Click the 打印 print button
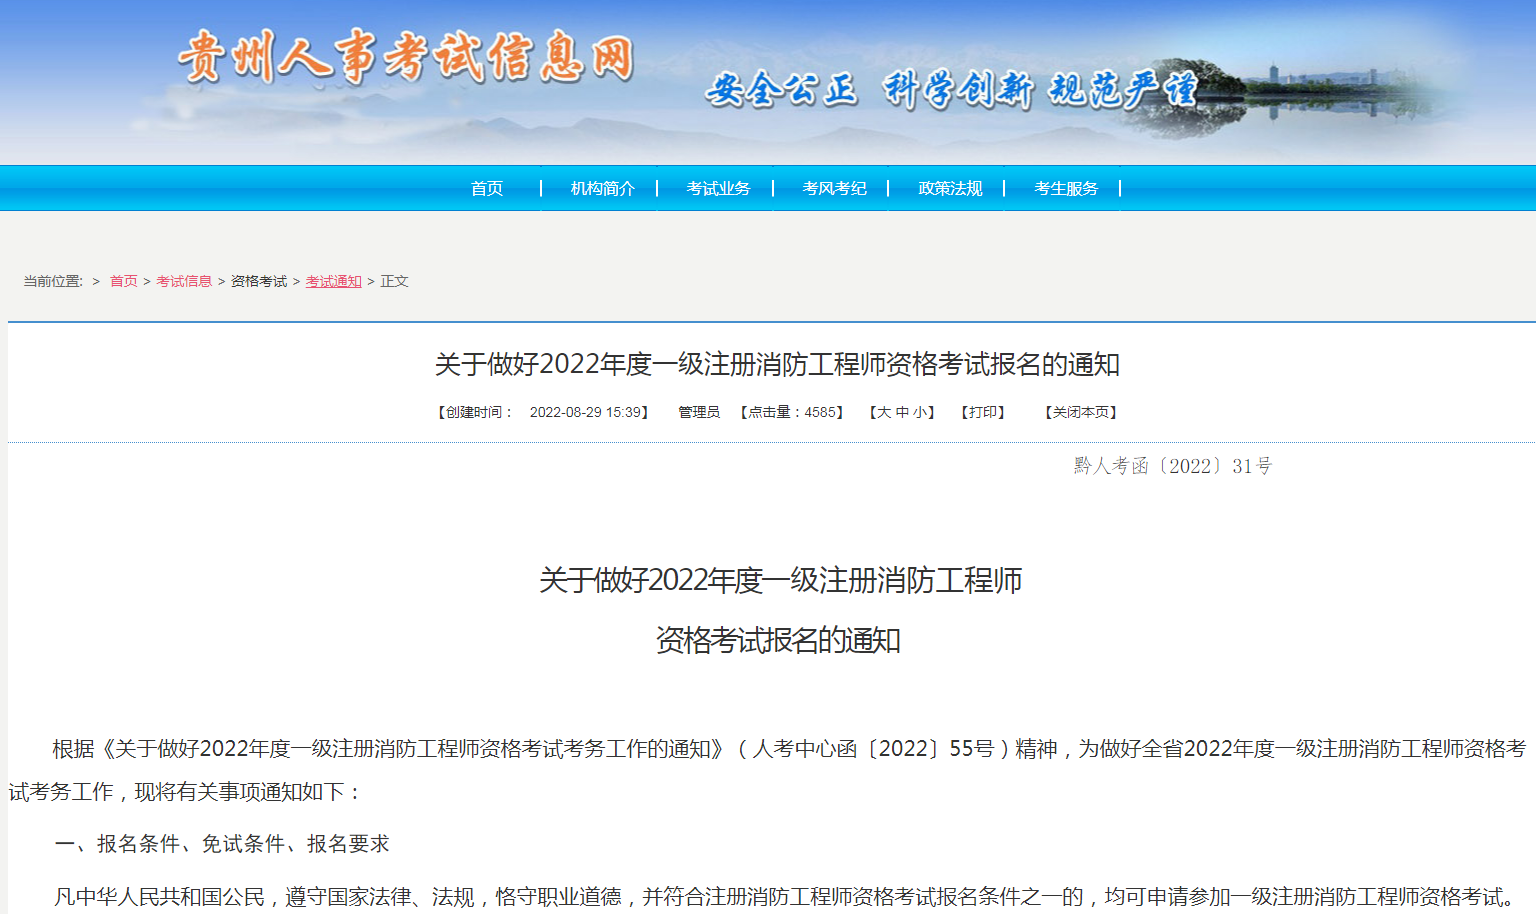The width and height of the screenshot is (1536, 914). tap(983, 412)
